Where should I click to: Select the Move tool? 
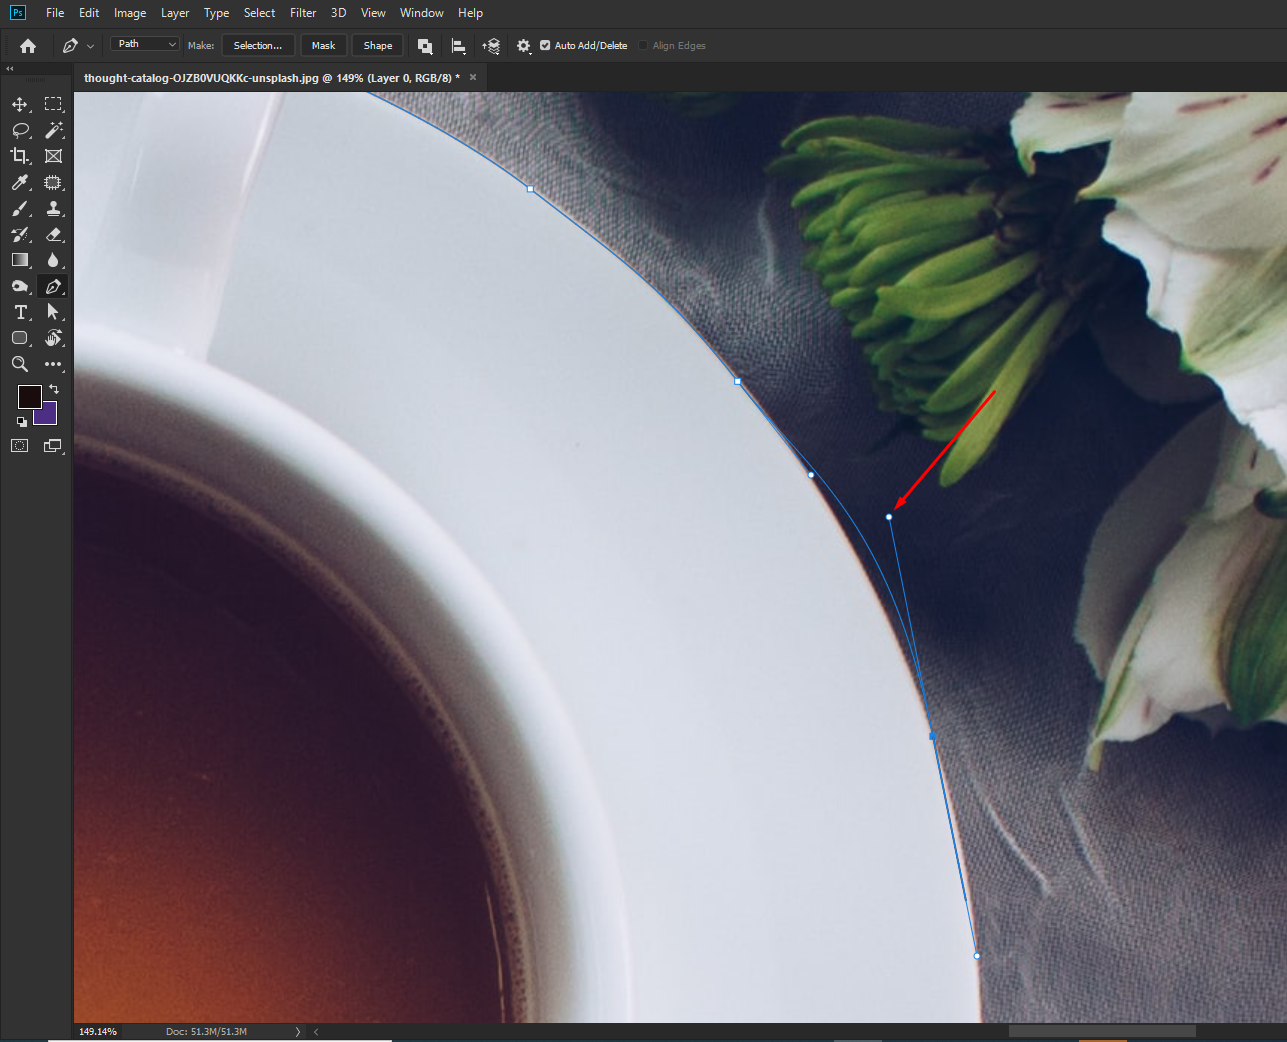[20, 104]
